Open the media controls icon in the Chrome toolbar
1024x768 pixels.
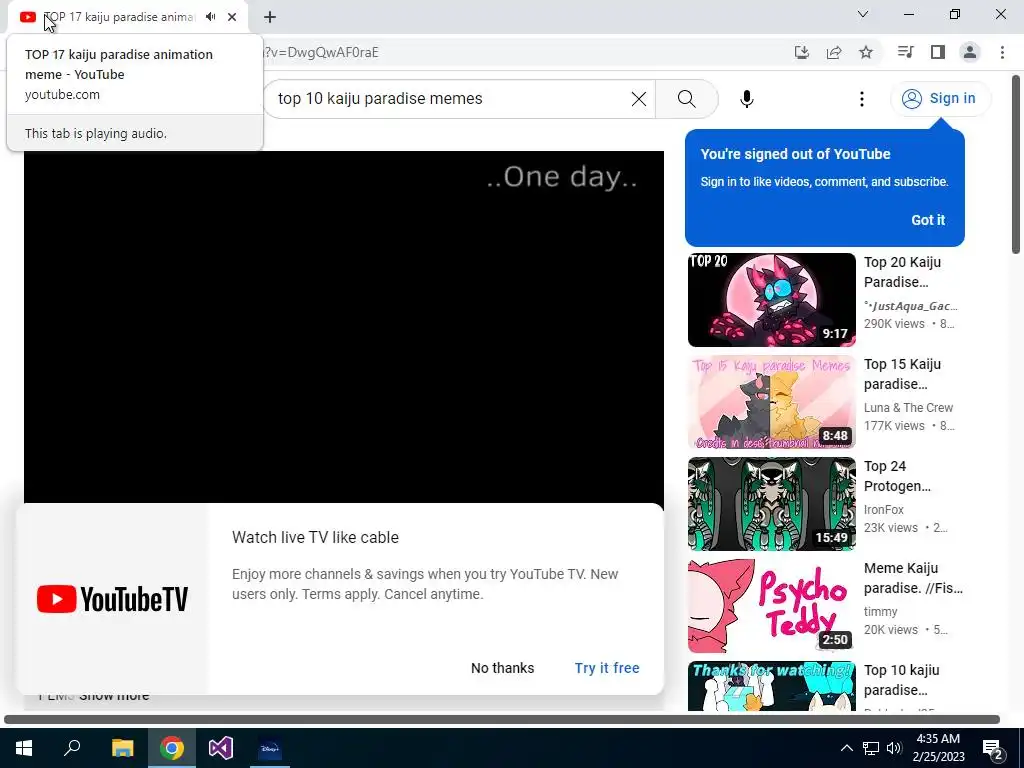(x=905, y=52)
